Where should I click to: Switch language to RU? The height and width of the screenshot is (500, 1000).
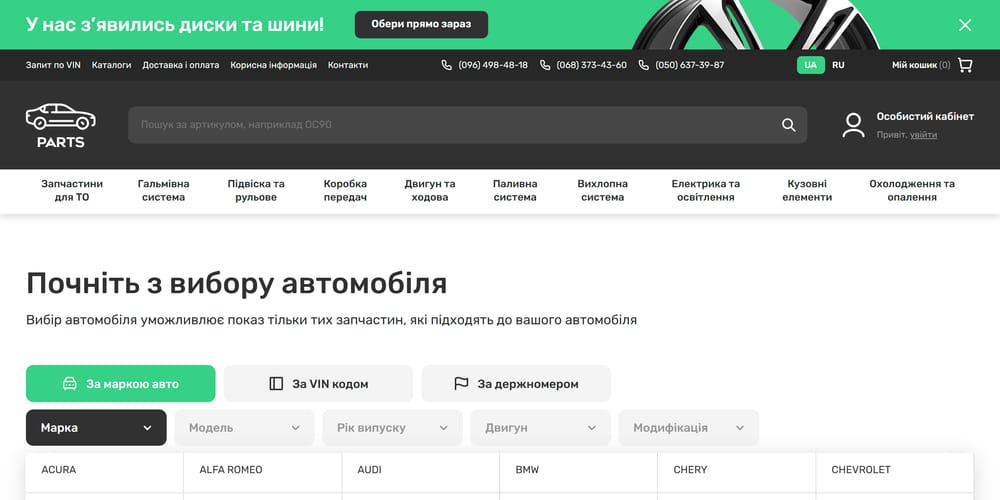[x=838, y=65]
